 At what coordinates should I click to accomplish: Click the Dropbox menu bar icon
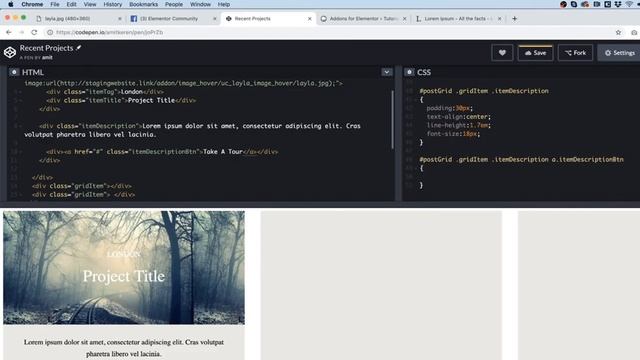(x=618, y=4)
